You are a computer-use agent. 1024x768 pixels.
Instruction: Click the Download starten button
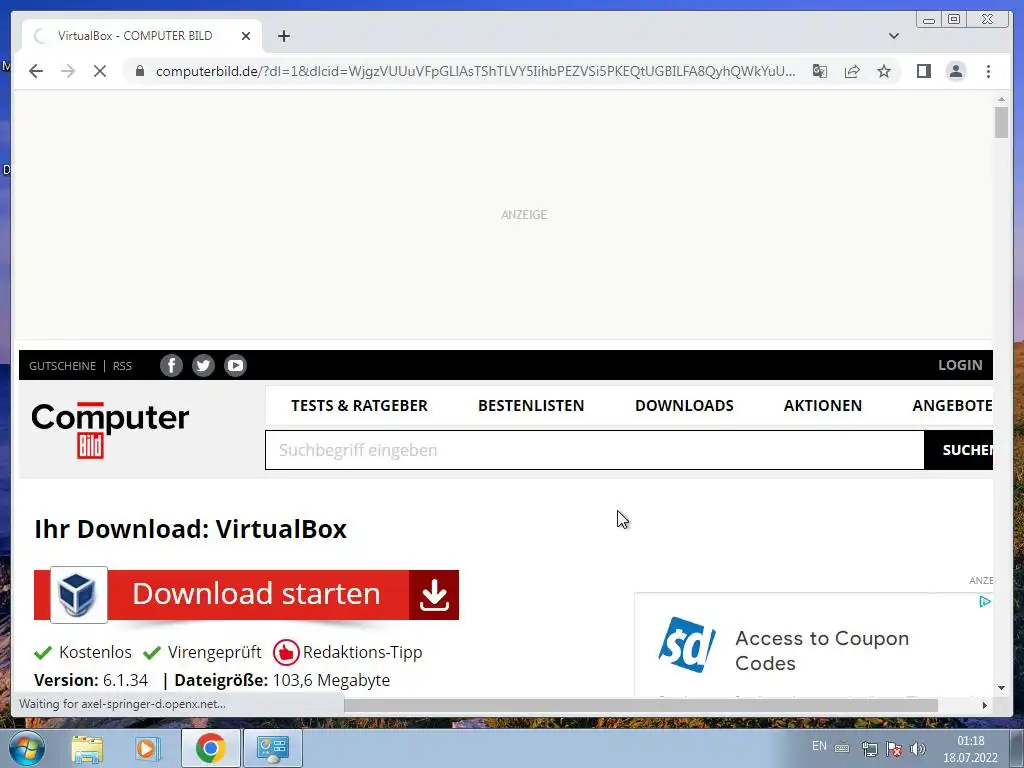click(246, 595)
